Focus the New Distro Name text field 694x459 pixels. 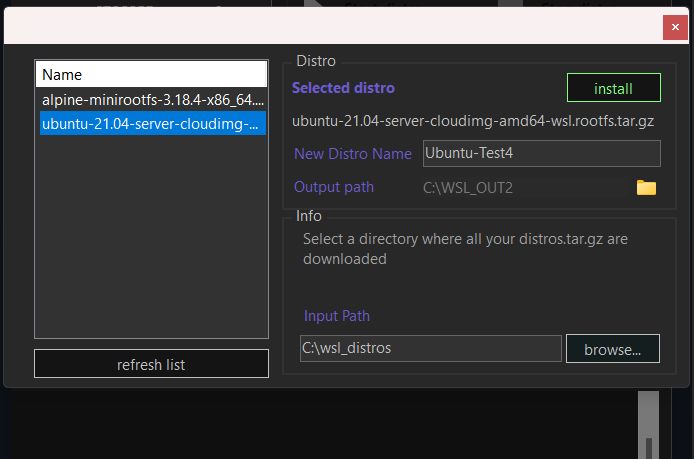pyautogui.click(x=541, y=153)
